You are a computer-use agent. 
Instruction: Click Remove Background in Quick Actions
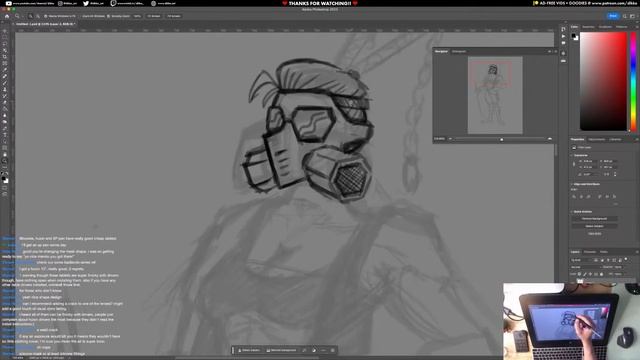click(x=594, y=219)
